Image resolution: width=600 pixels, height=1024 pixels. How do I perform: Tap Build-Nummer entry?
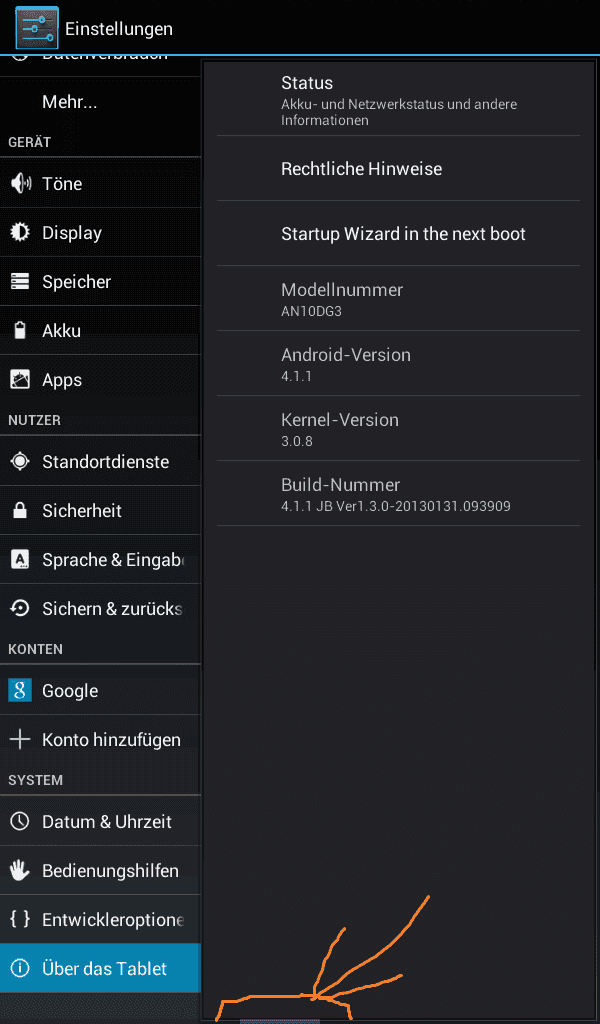[x=398, y=494]
